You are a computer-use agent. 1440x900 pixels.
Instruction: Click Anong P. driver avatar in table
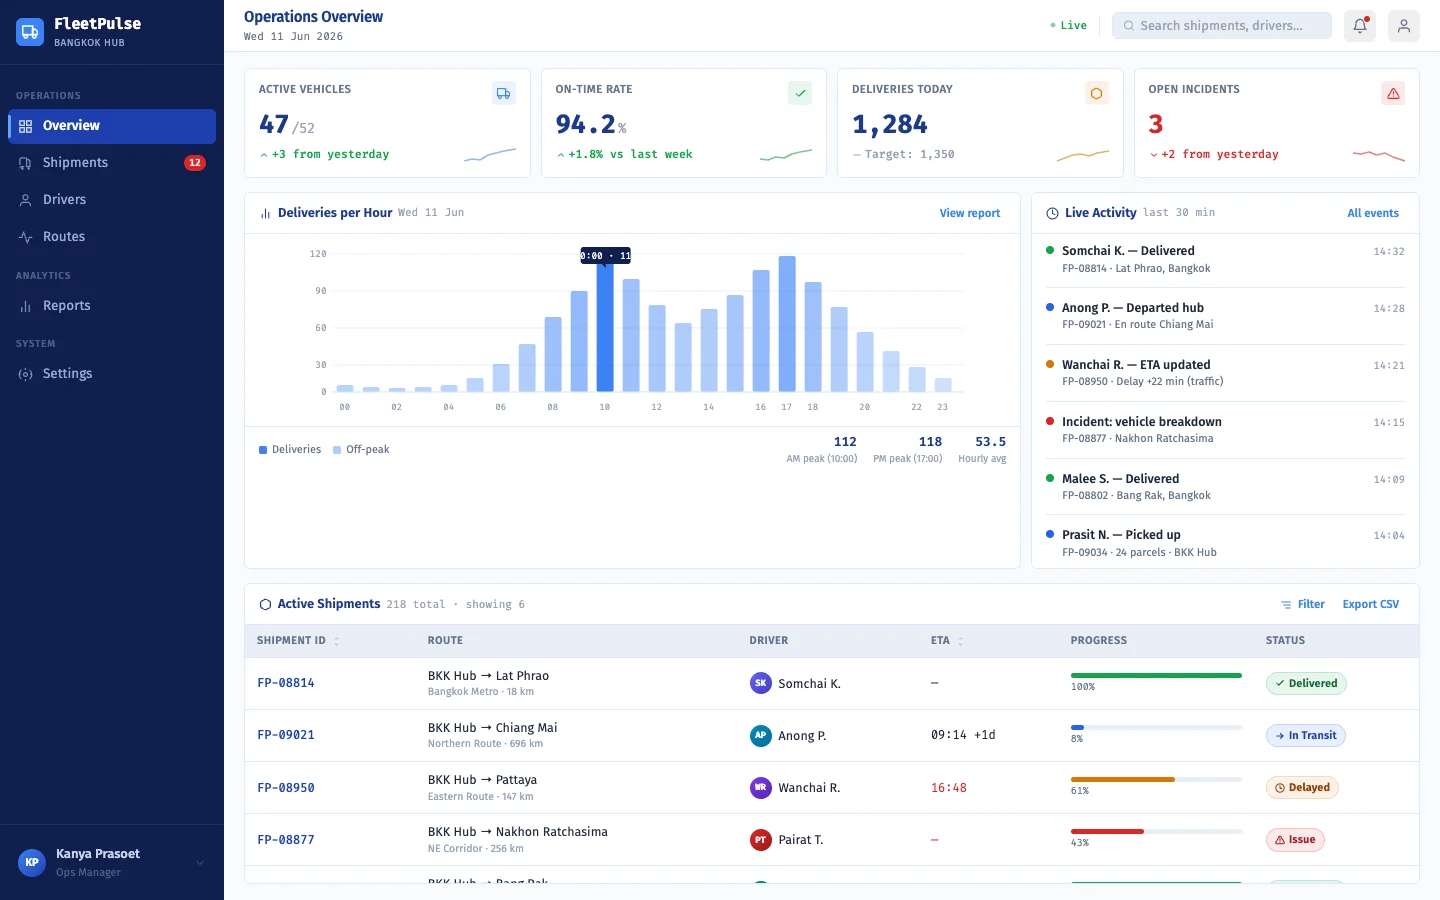pyautogui.click(x=761, y=735)
